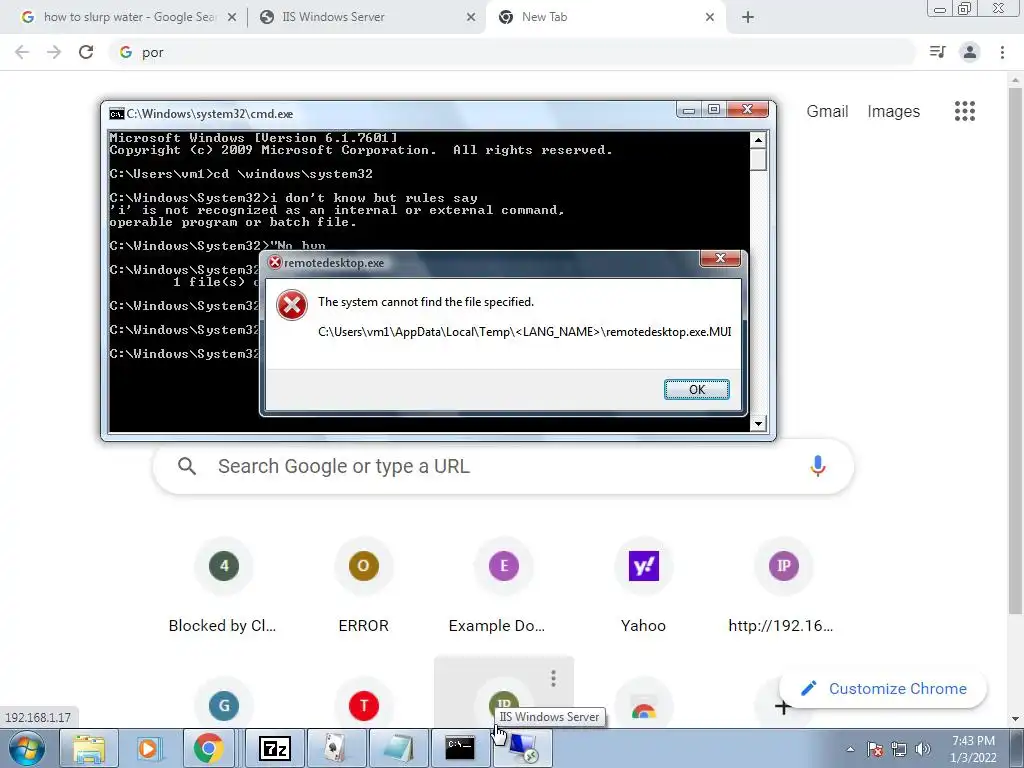Open the blue G shortcut tile

coord(224,705)
